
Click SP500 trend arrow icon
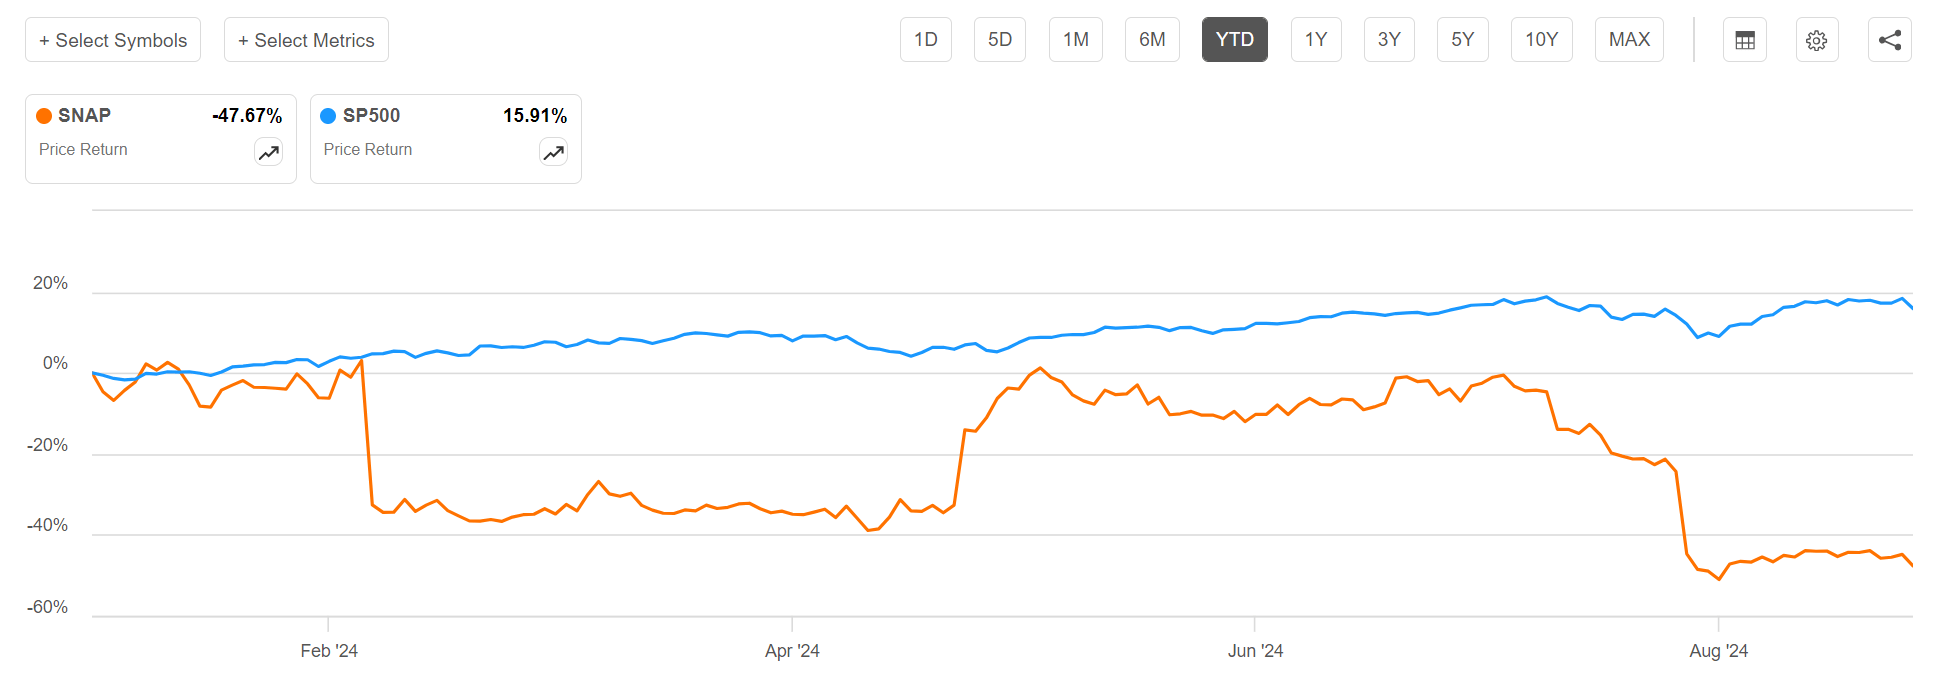tap(554, 152)
